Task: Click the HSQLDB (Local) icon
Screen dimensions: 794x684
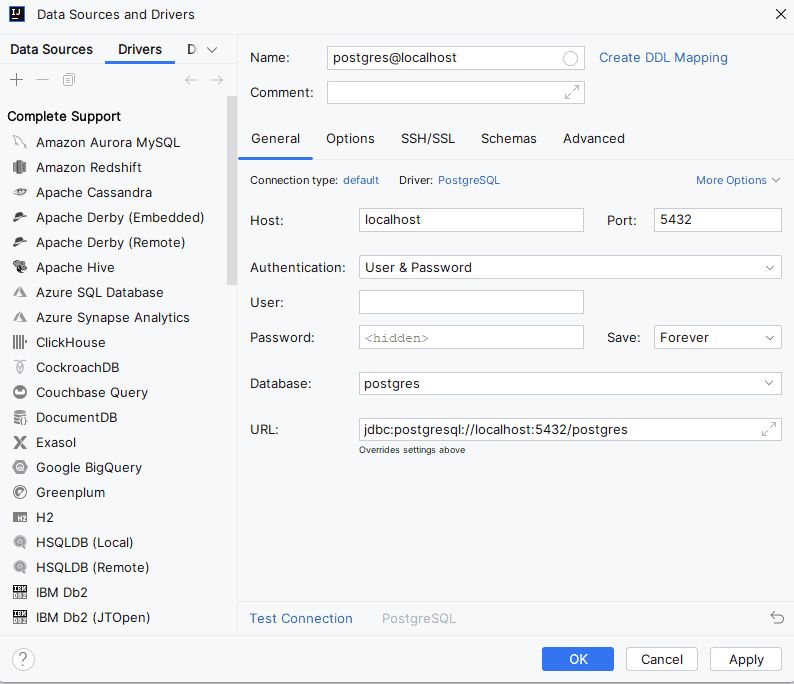Action: click(x=20, y=543)
